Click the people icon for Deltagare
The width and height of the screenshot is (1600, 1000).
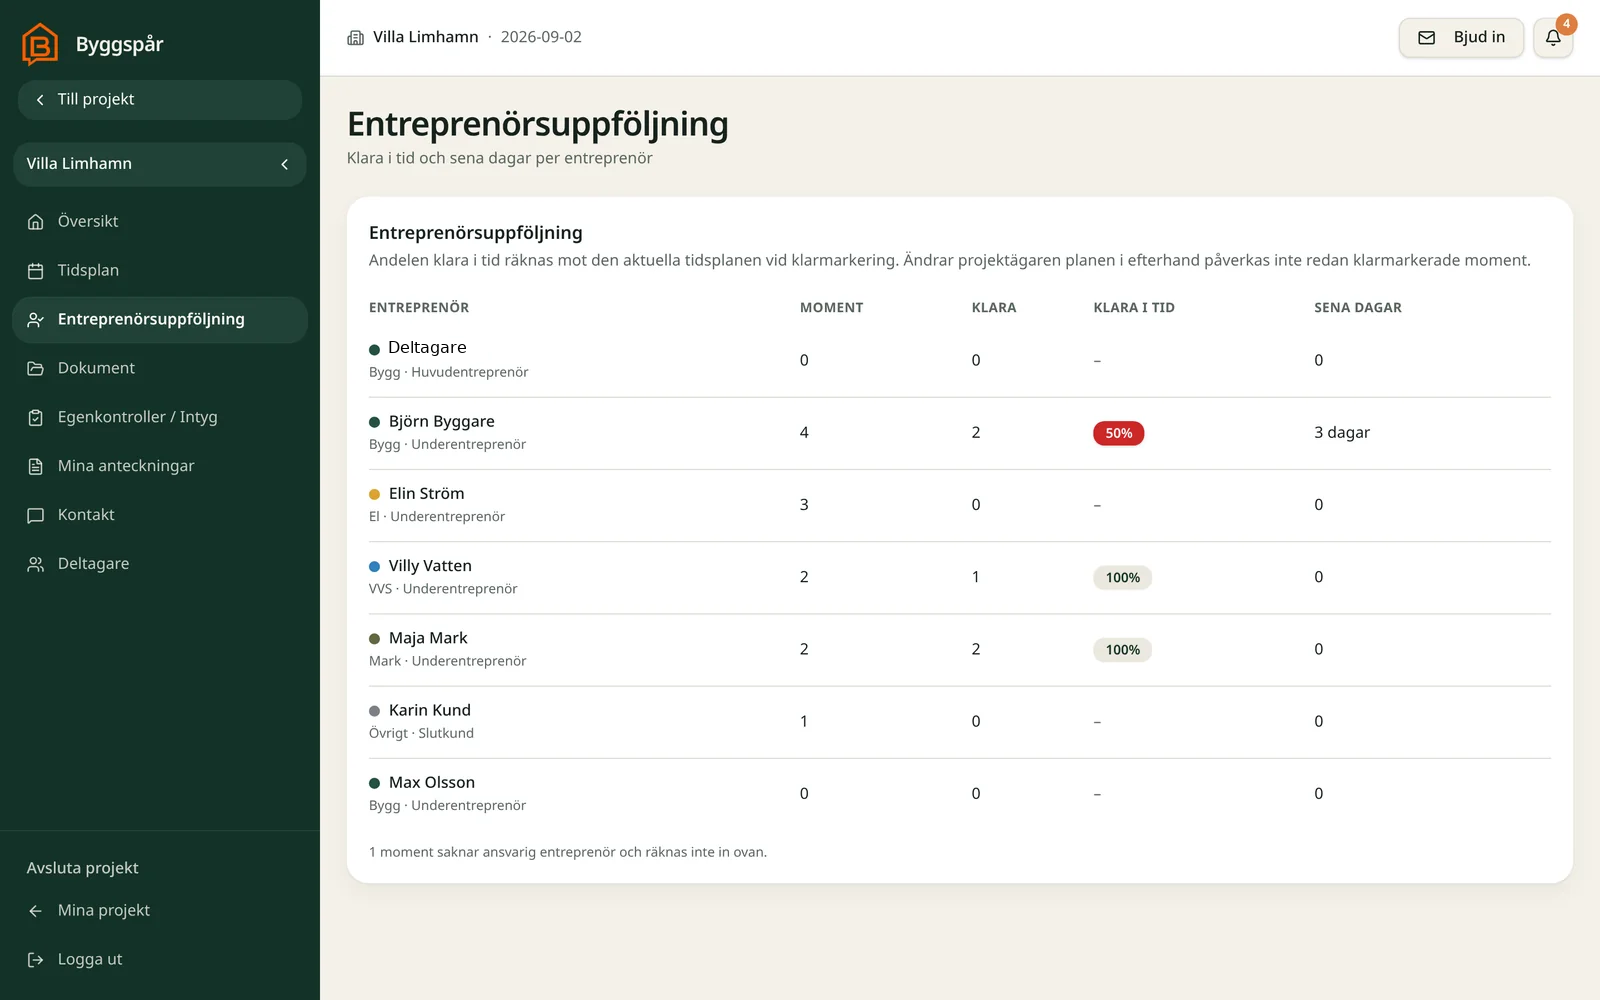[36, 565]
